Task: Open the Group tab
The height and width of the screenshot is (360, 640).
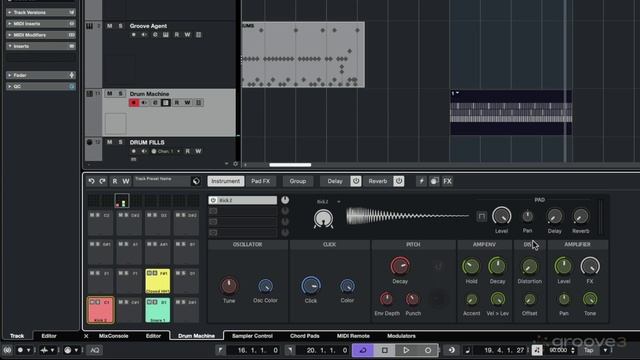Action: pyautogui.click(x=298, y=181)
